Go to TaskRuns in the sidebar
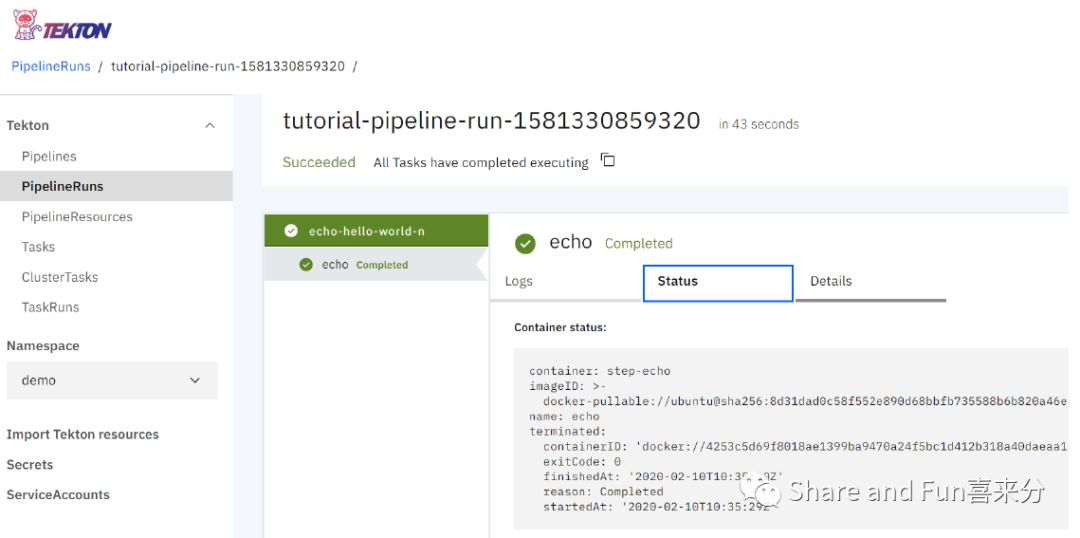1080x538 pixels. [50, 307]
